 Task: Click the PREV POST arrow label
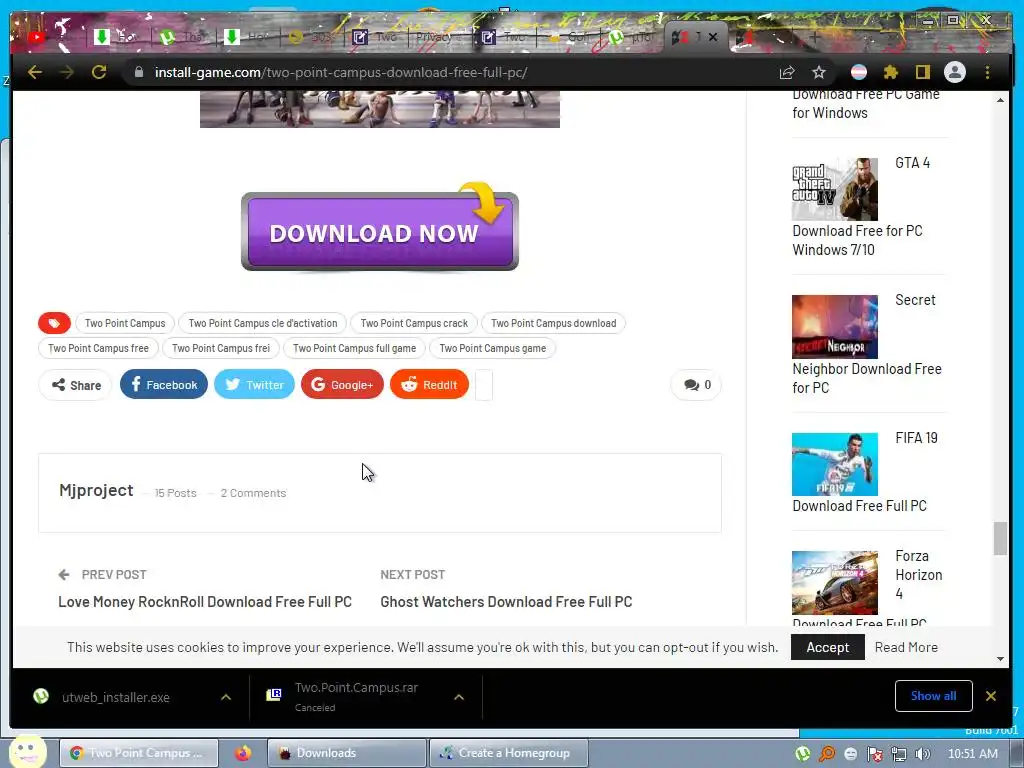tap(103, 575)
